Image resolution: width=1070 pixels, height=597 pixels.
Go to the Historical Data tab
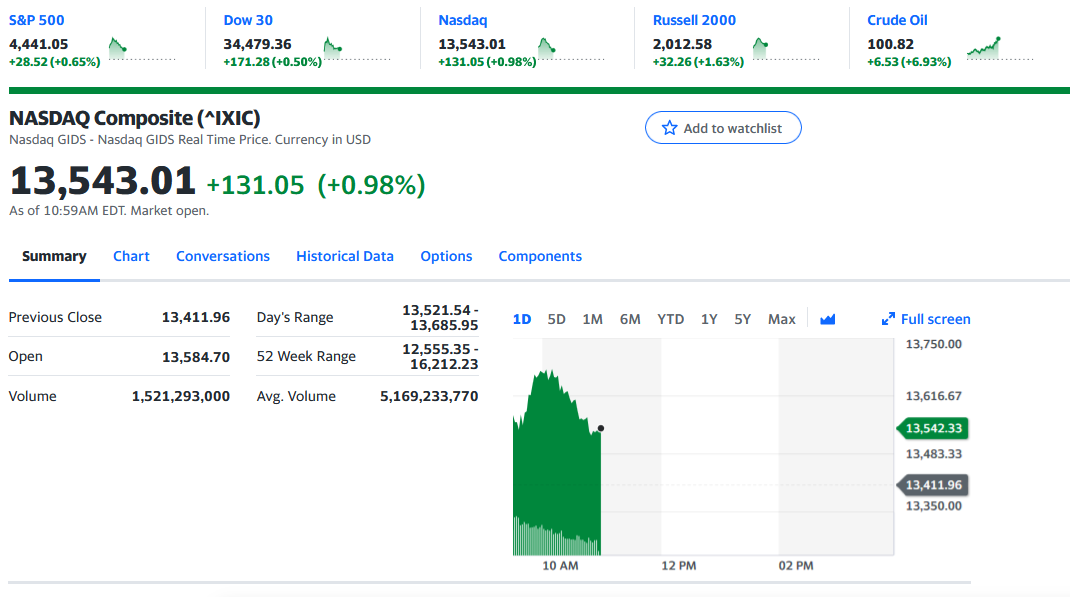345,257
